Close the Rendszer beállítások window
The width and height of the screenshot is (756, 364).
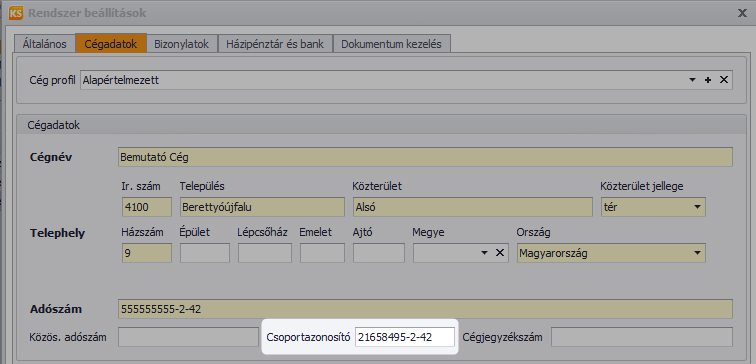[742, 13]
